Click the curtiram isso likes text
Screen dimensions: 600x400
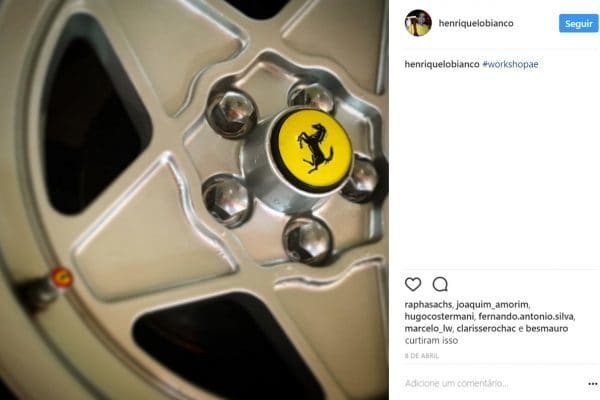click(431, 341)
